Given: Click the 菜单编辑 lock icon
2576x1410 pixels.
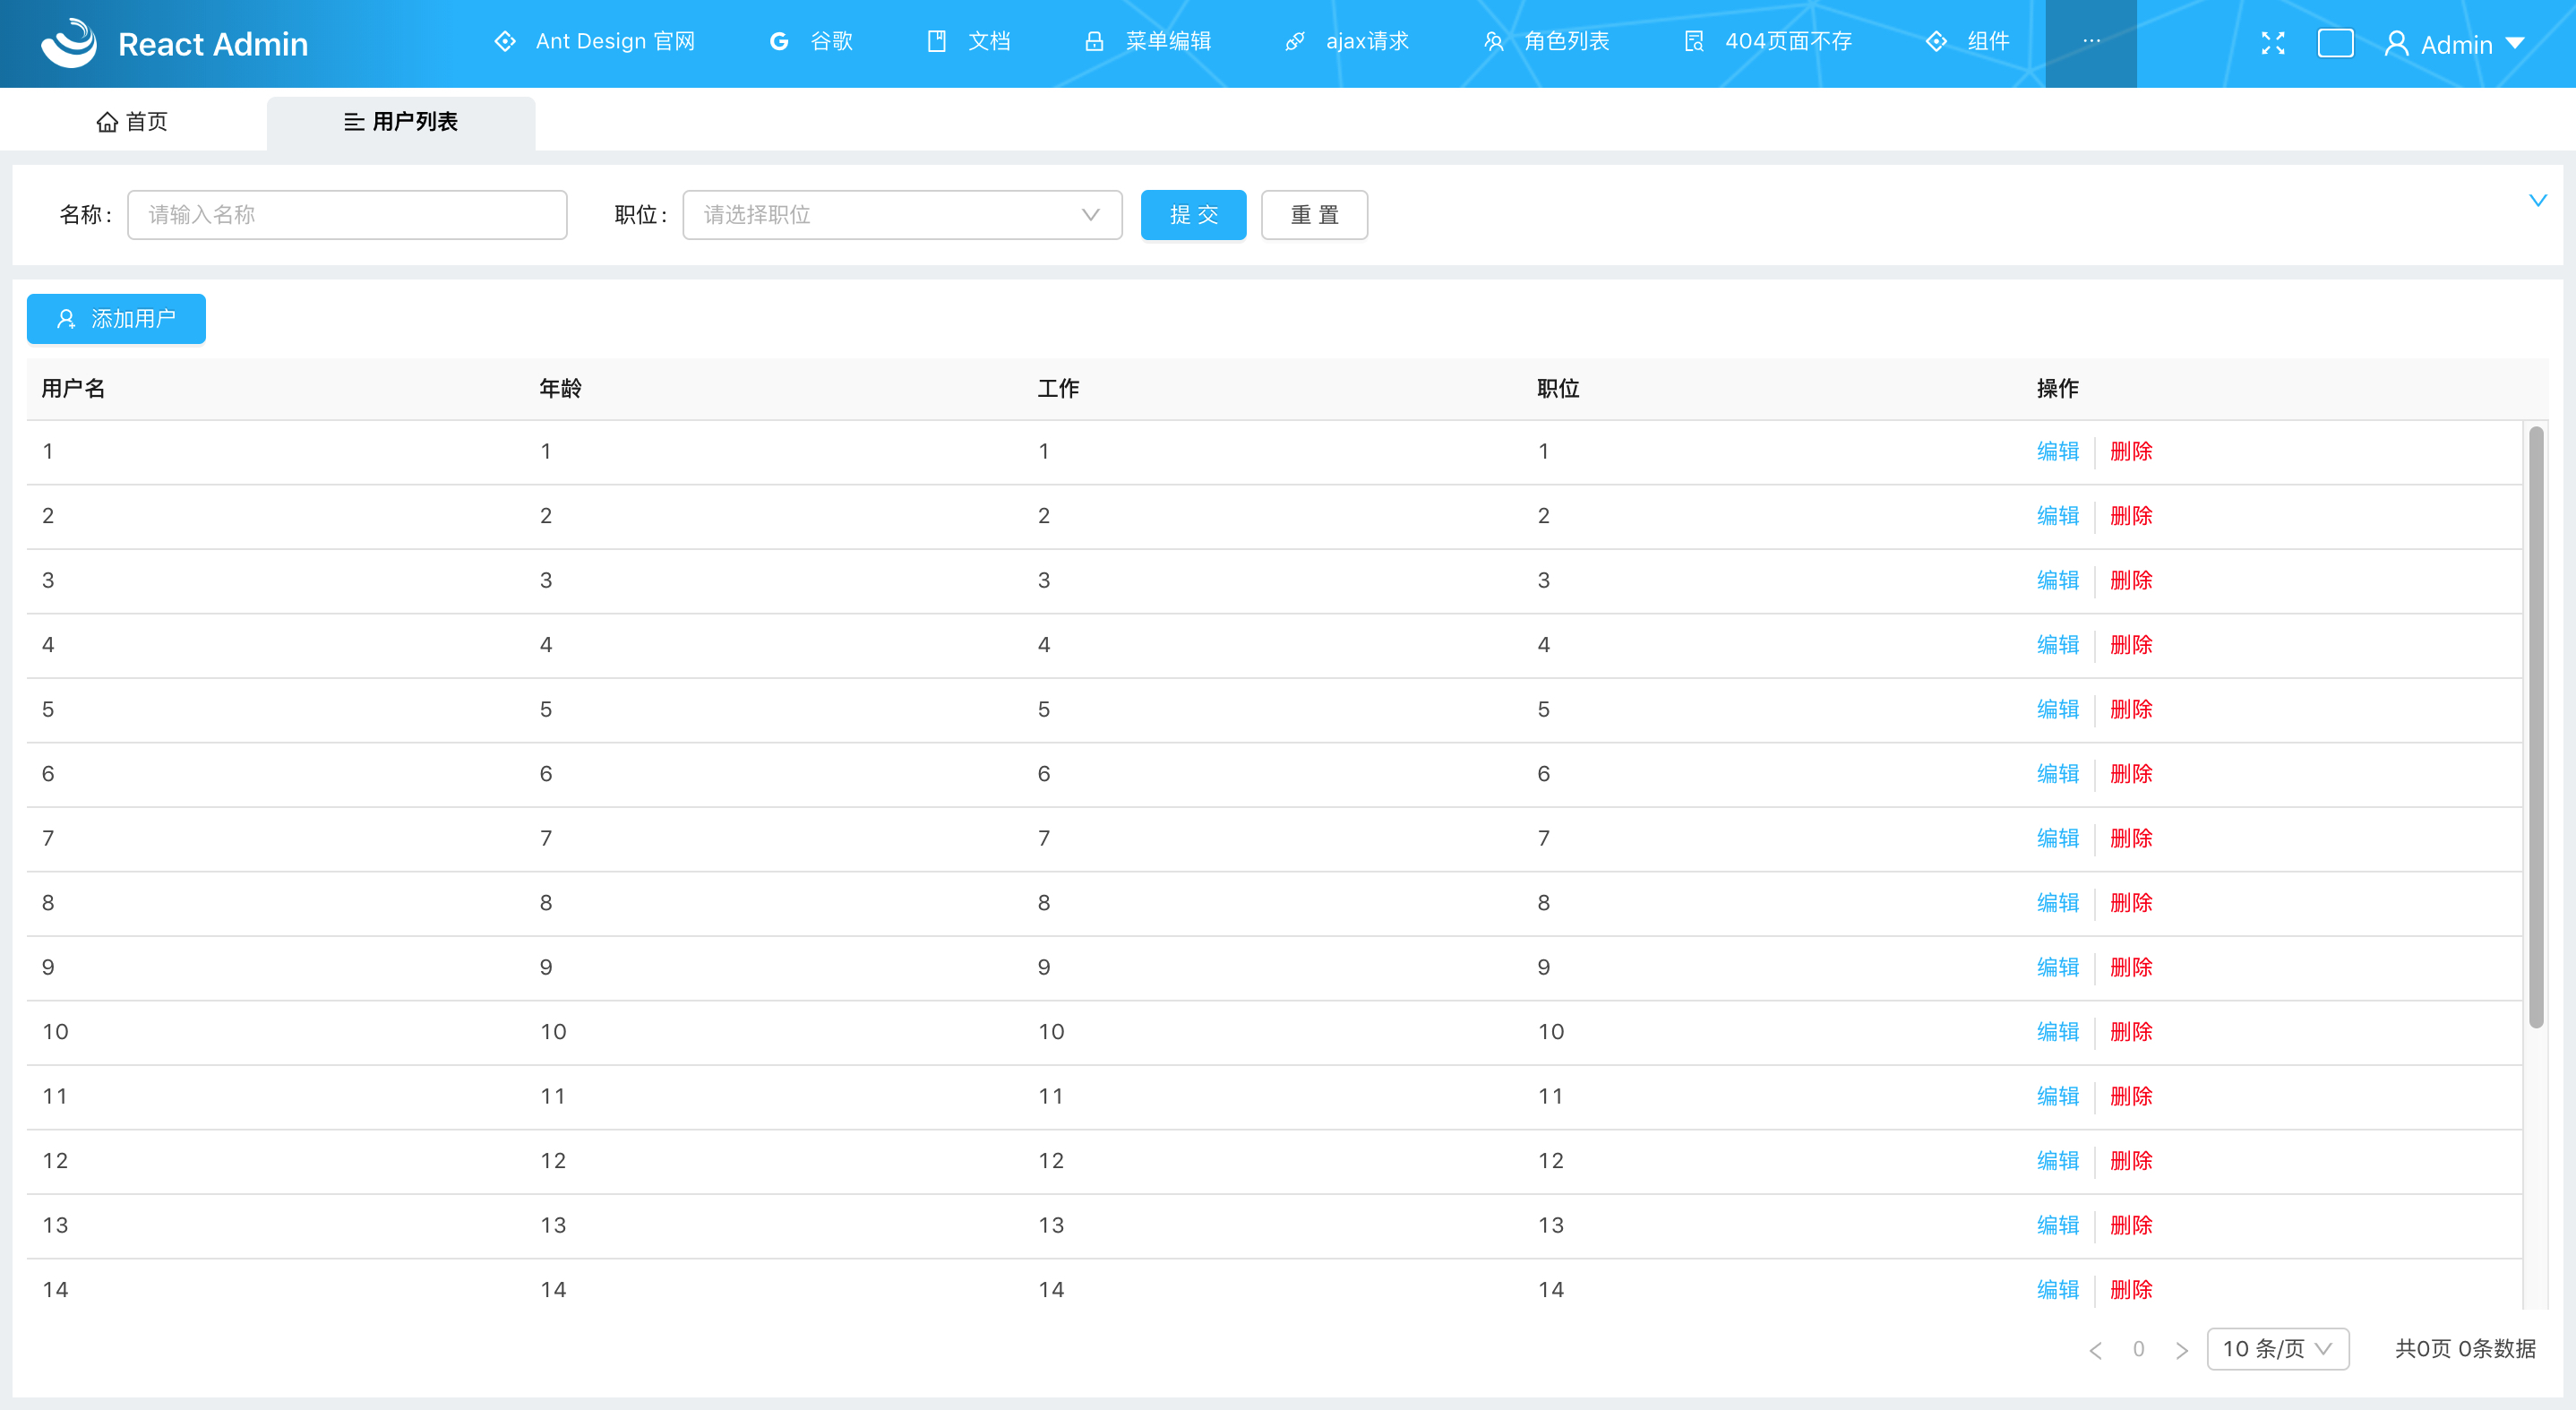Looking at the screenshot, I should click(x=1094, y=41).
